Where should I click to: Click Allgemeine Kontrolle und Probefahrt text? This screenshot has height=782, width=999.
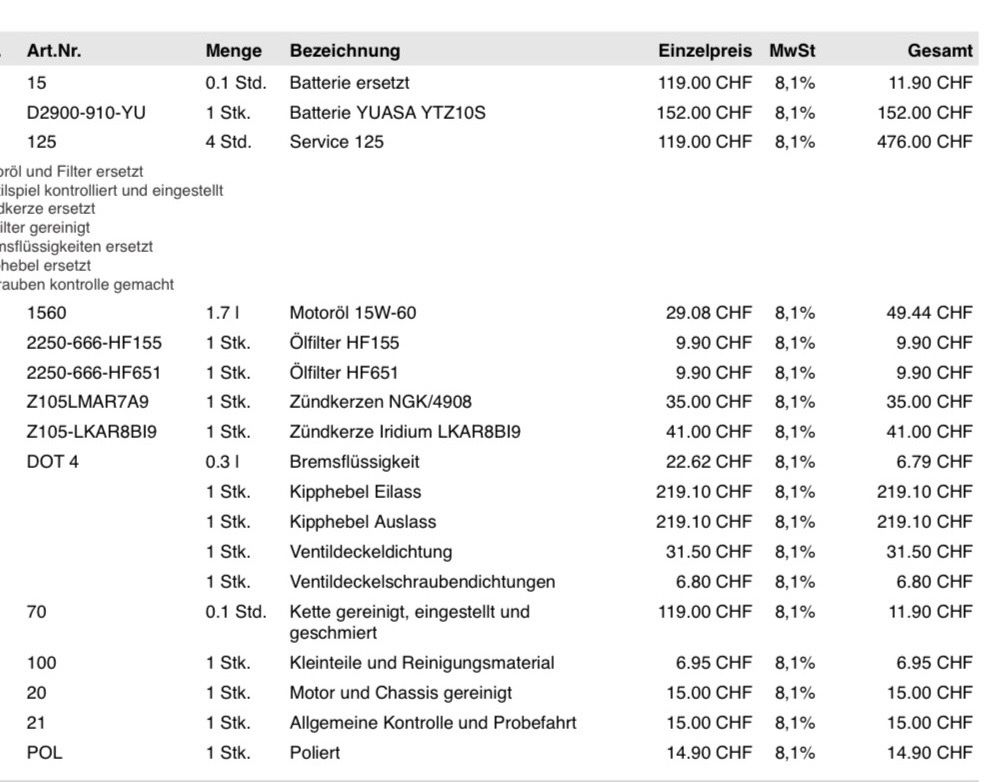tap(433, 723)
